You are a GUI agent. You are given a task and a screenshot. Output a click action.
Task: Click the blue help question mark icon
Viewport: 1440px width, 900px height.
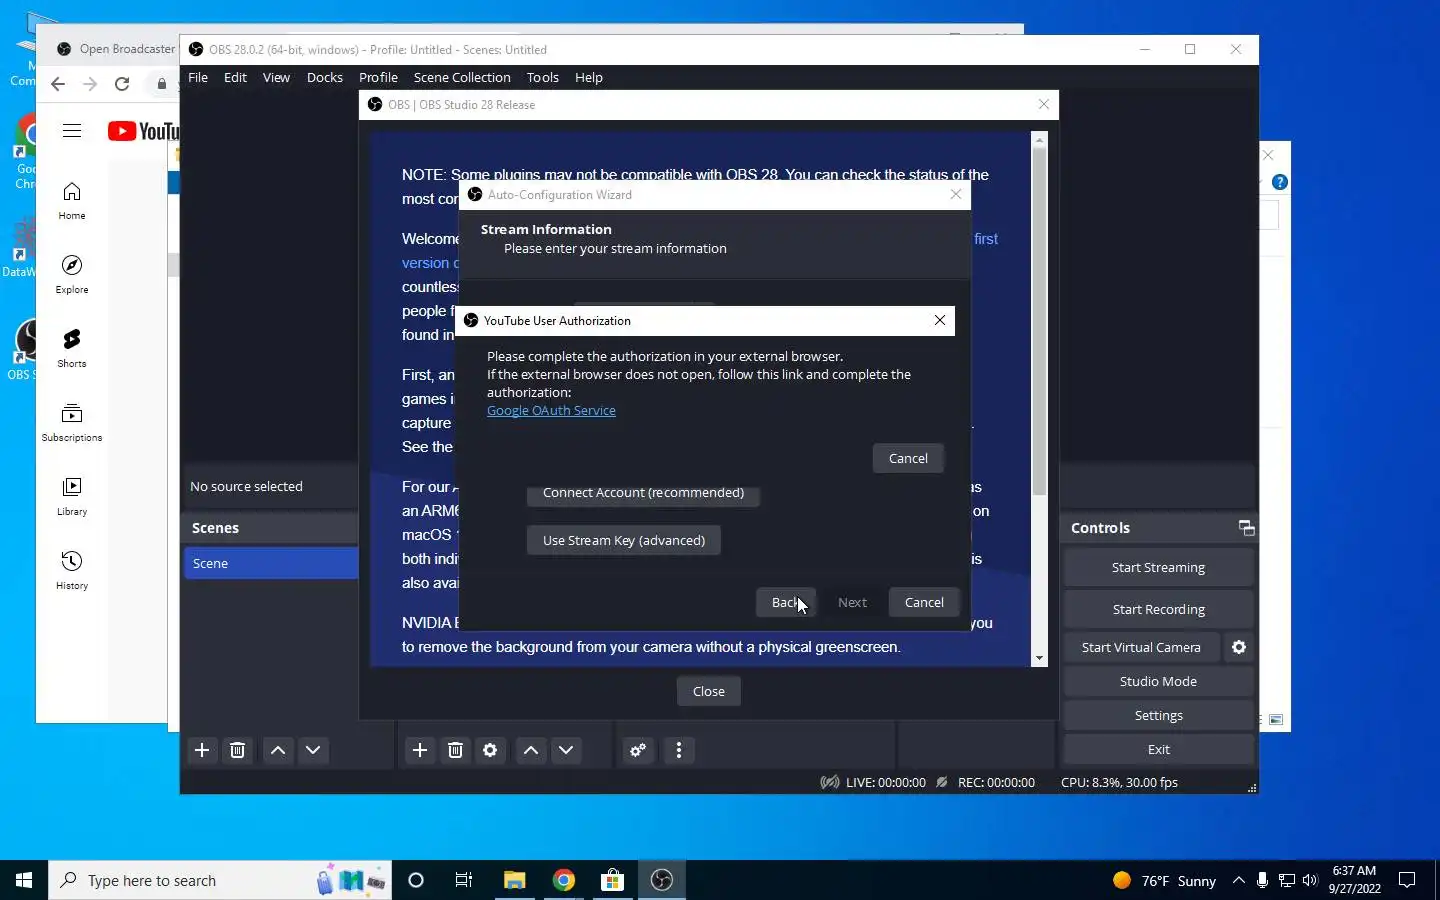click(1279, 182)
